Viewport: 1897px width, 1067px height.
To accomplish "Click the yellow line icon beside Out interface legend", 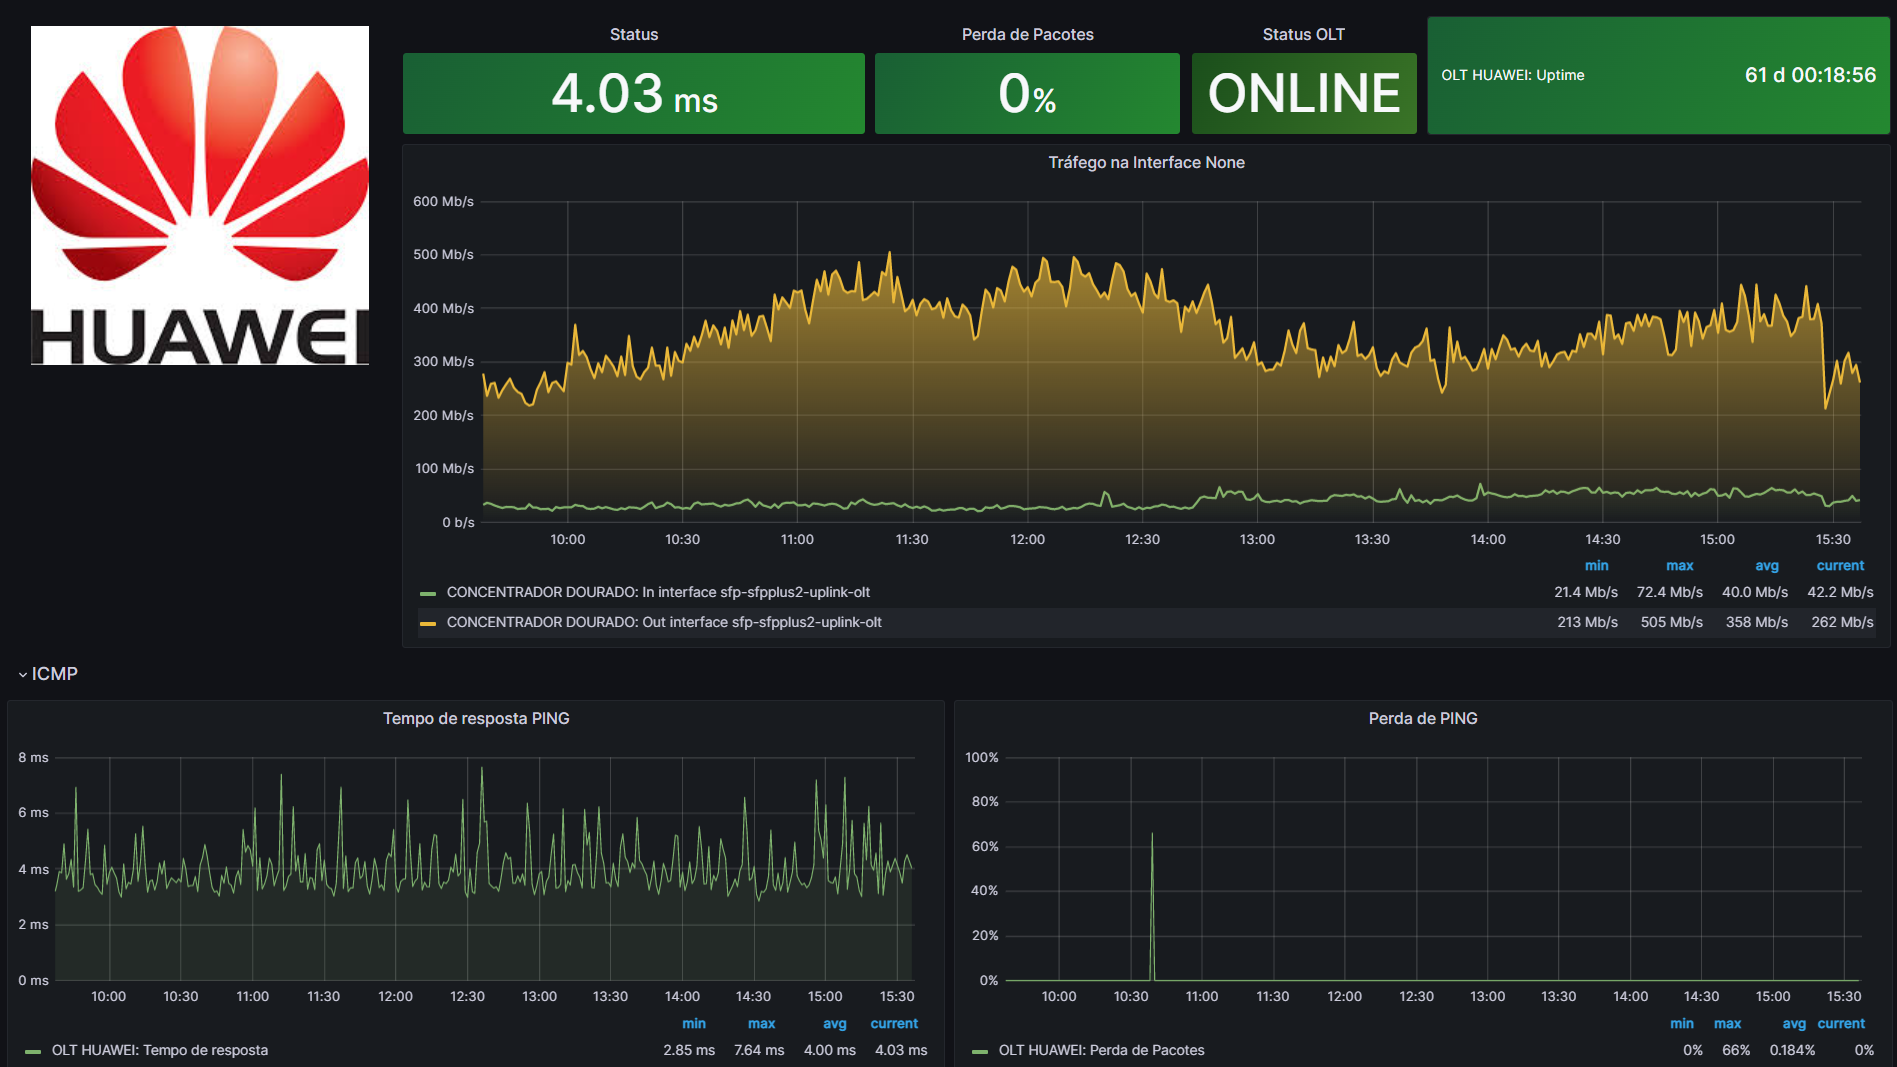I will point(430,622).
